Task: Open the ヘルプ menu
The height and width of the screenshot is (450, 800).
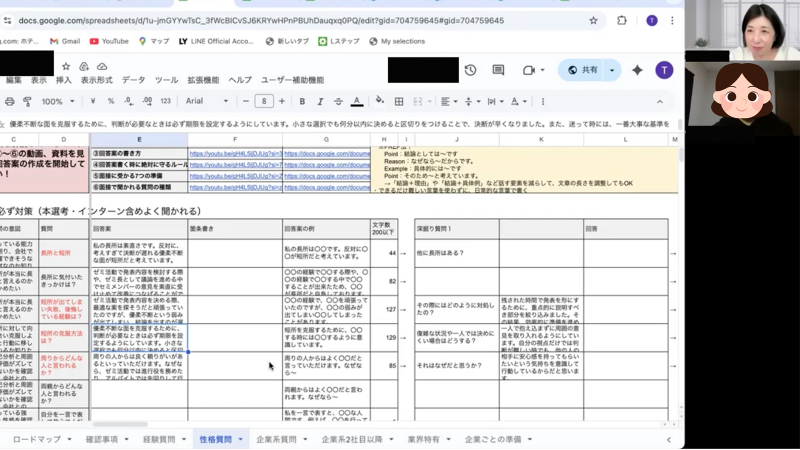Action: 240,80
